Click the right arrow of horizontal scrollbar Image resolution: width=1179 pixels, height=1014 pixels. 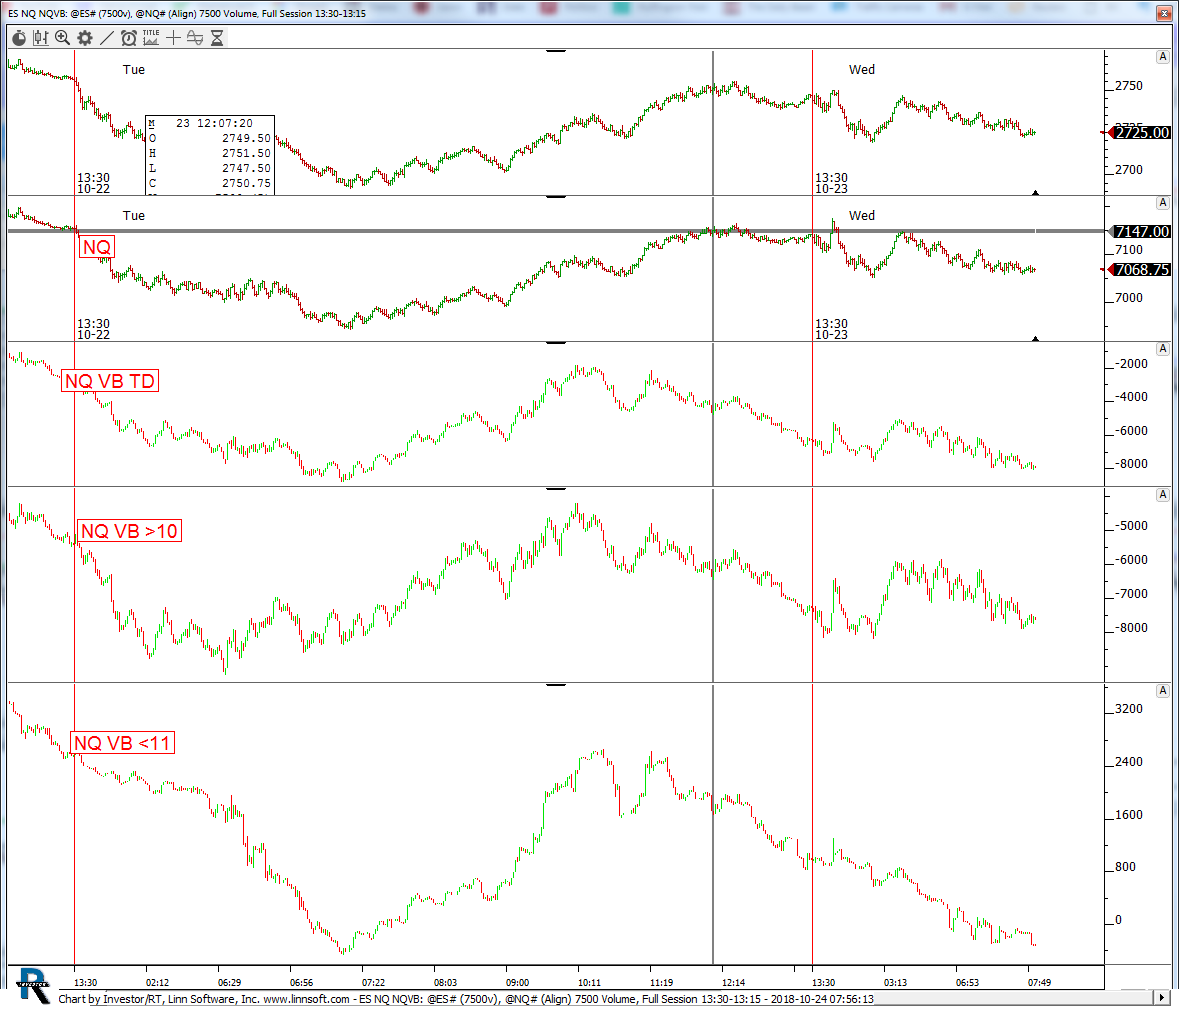(x=1161, y=998)
